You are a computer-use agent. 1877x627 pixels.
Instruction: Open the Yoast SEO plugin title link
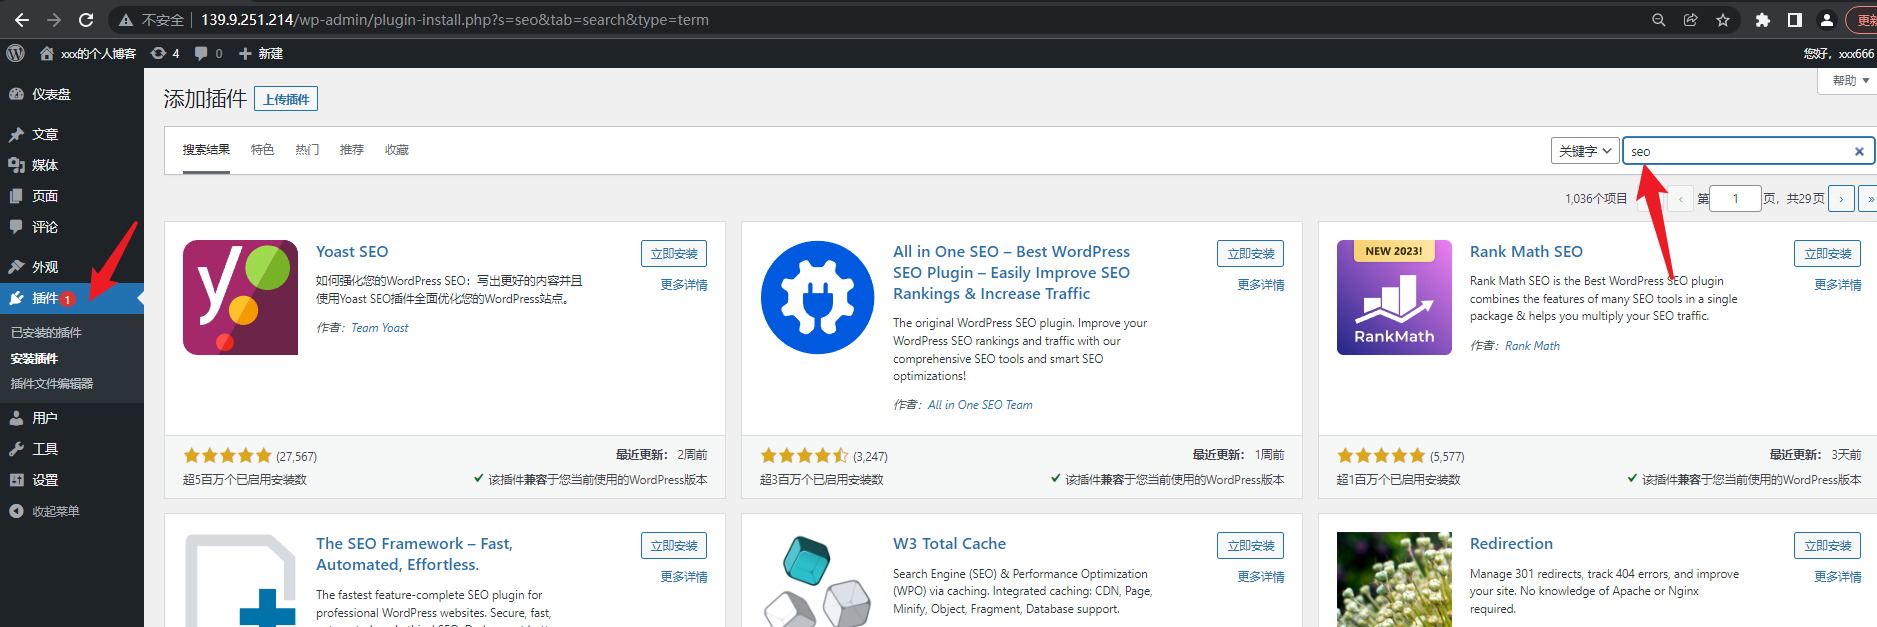tap(352, 252)
